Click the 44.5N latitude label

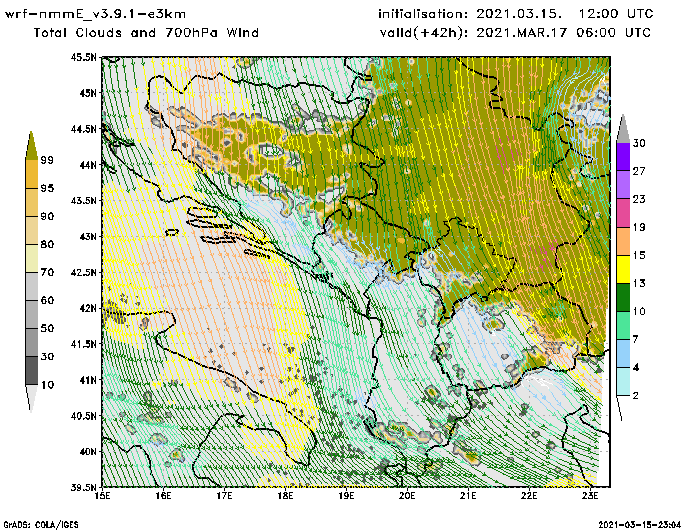(83, 129)
